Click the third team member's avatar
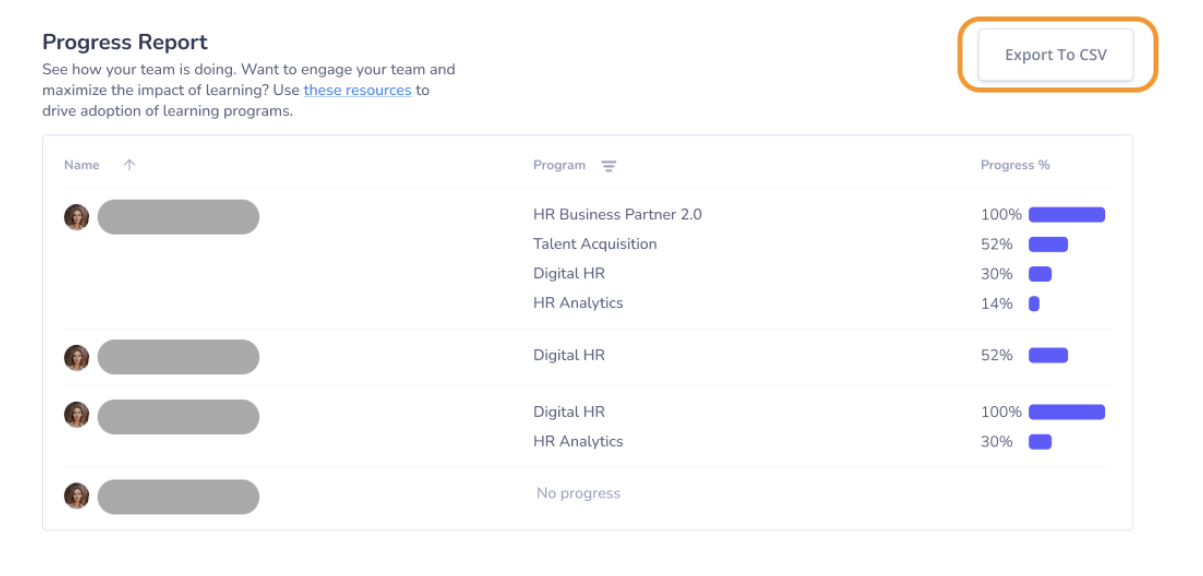 (77, 414)
